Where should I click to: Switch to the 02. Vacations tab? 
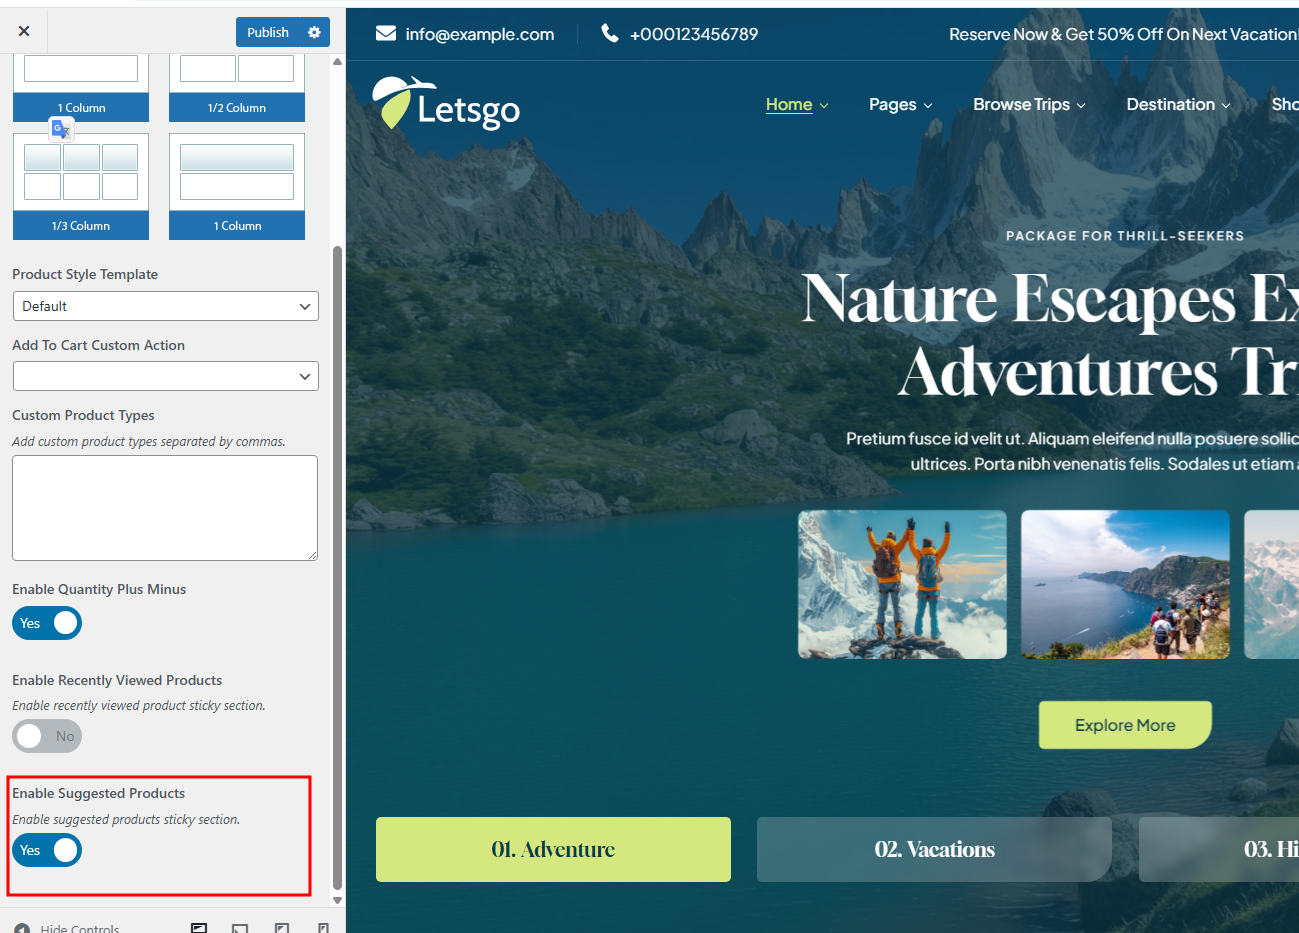click(934, 849)
